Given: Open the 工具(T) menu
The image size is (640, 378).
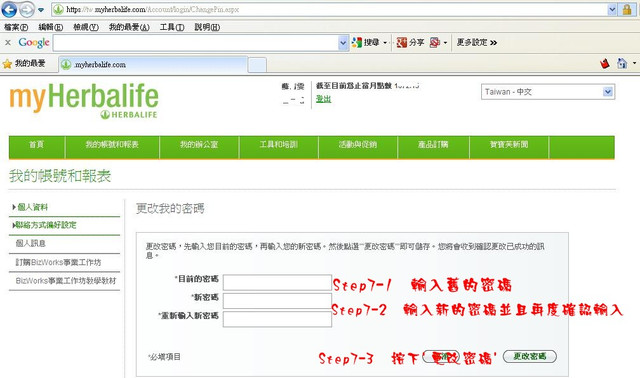Looking at the screenshot, I should (x=172, y=27).
